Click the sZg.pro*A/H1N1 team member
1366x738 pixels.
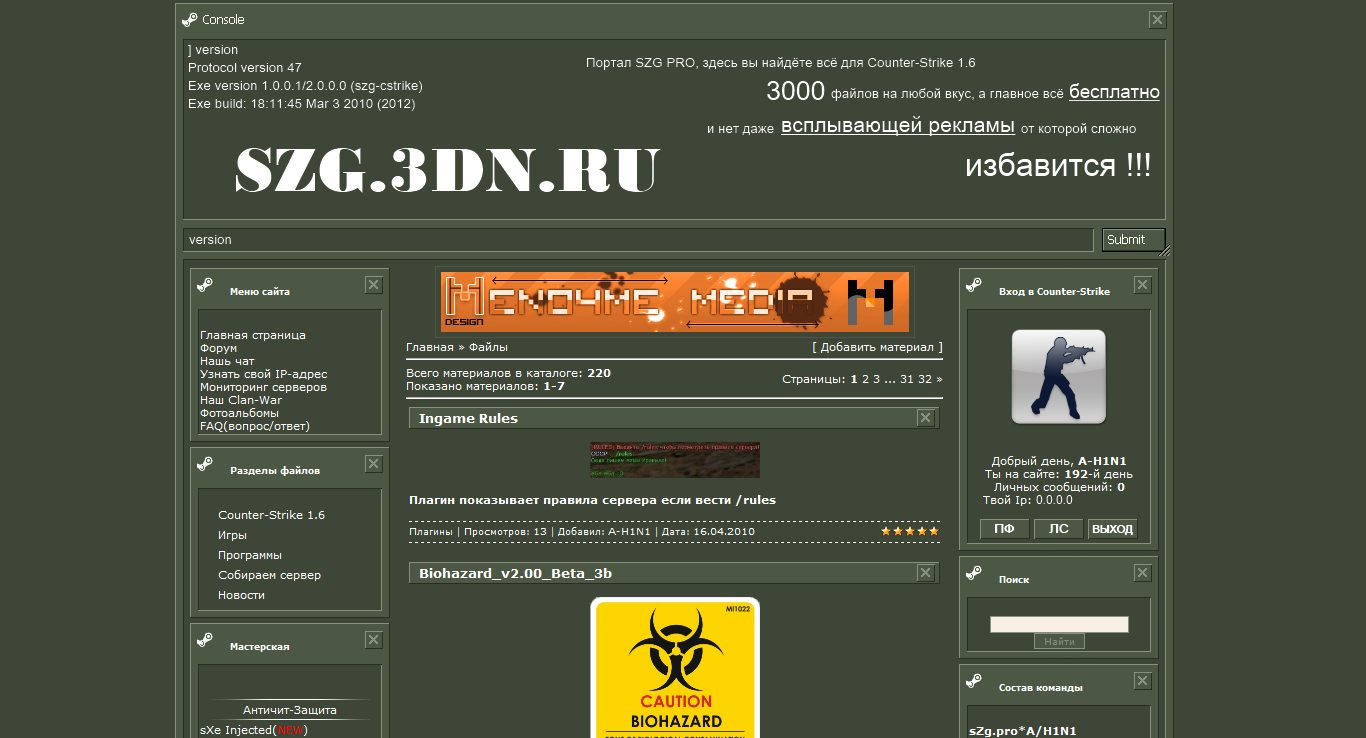point(1022,731)
